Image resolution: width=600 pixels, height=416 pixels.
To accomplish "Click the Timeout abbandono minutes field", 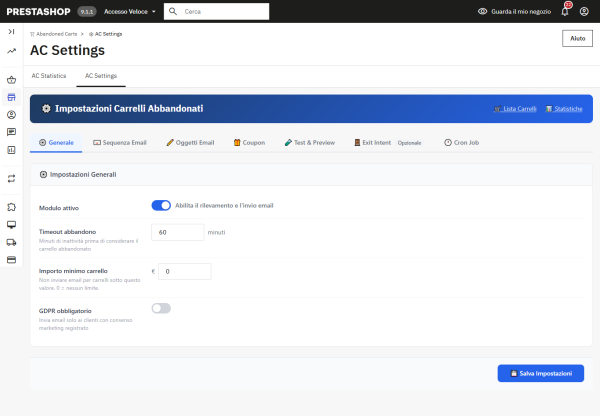I will pos(178,232).
